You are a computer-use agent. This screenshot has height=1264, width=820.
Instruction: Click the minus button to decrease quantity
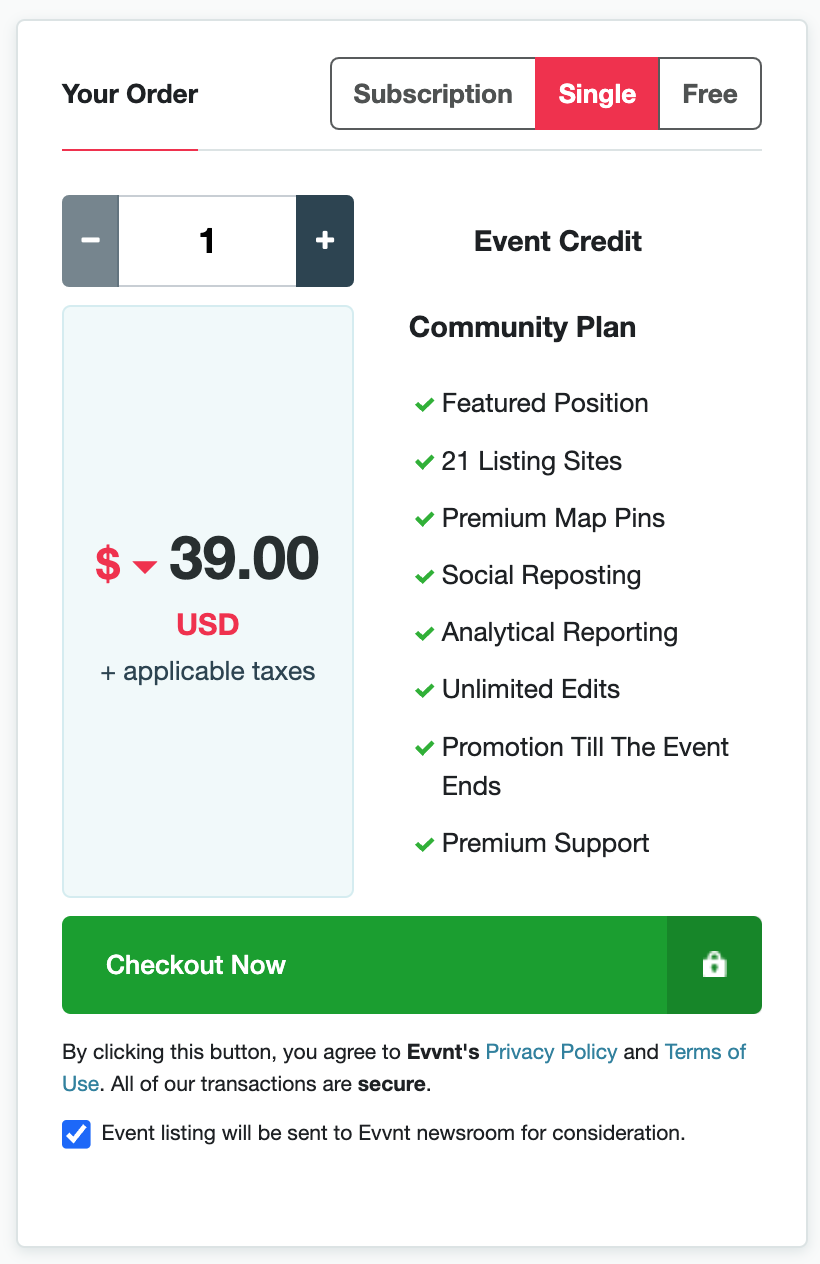(90, 241)
